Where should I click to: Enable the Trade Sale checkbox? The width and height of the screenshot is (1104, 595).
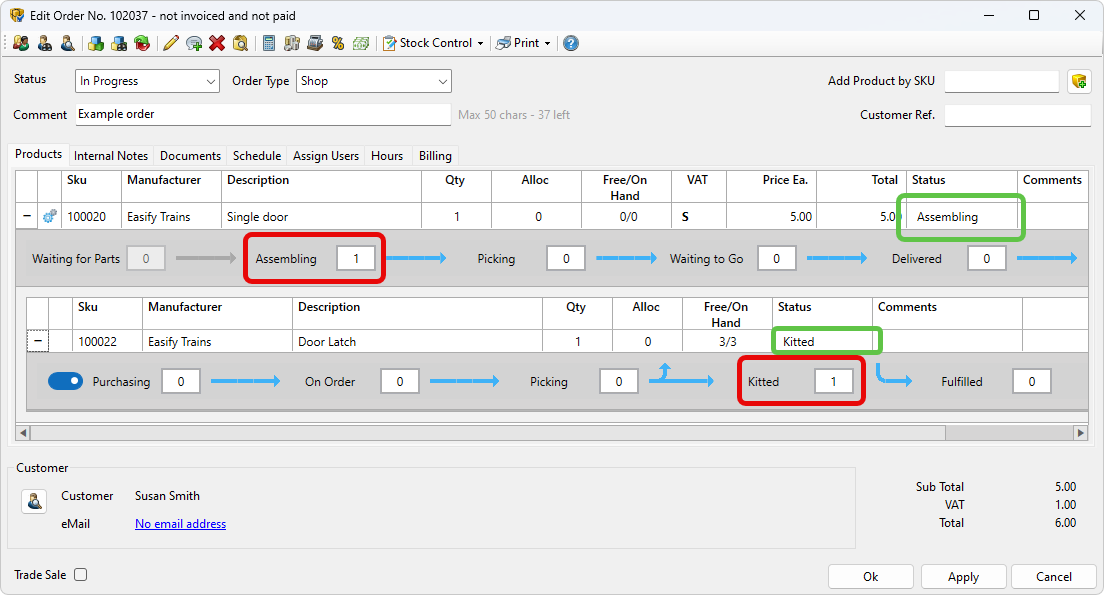point(81,575)
